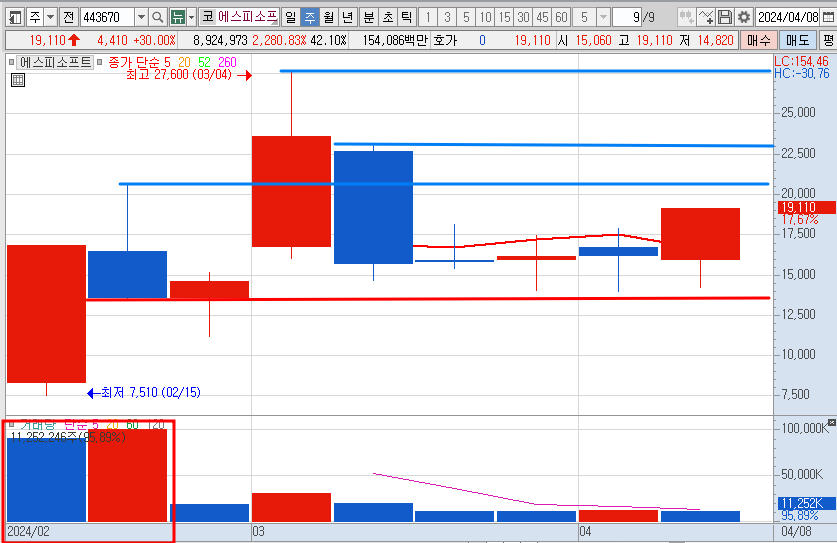Choose the 1 interval button
The width and height of the screenshot is (837, 543).
click(x=428, y=18)
